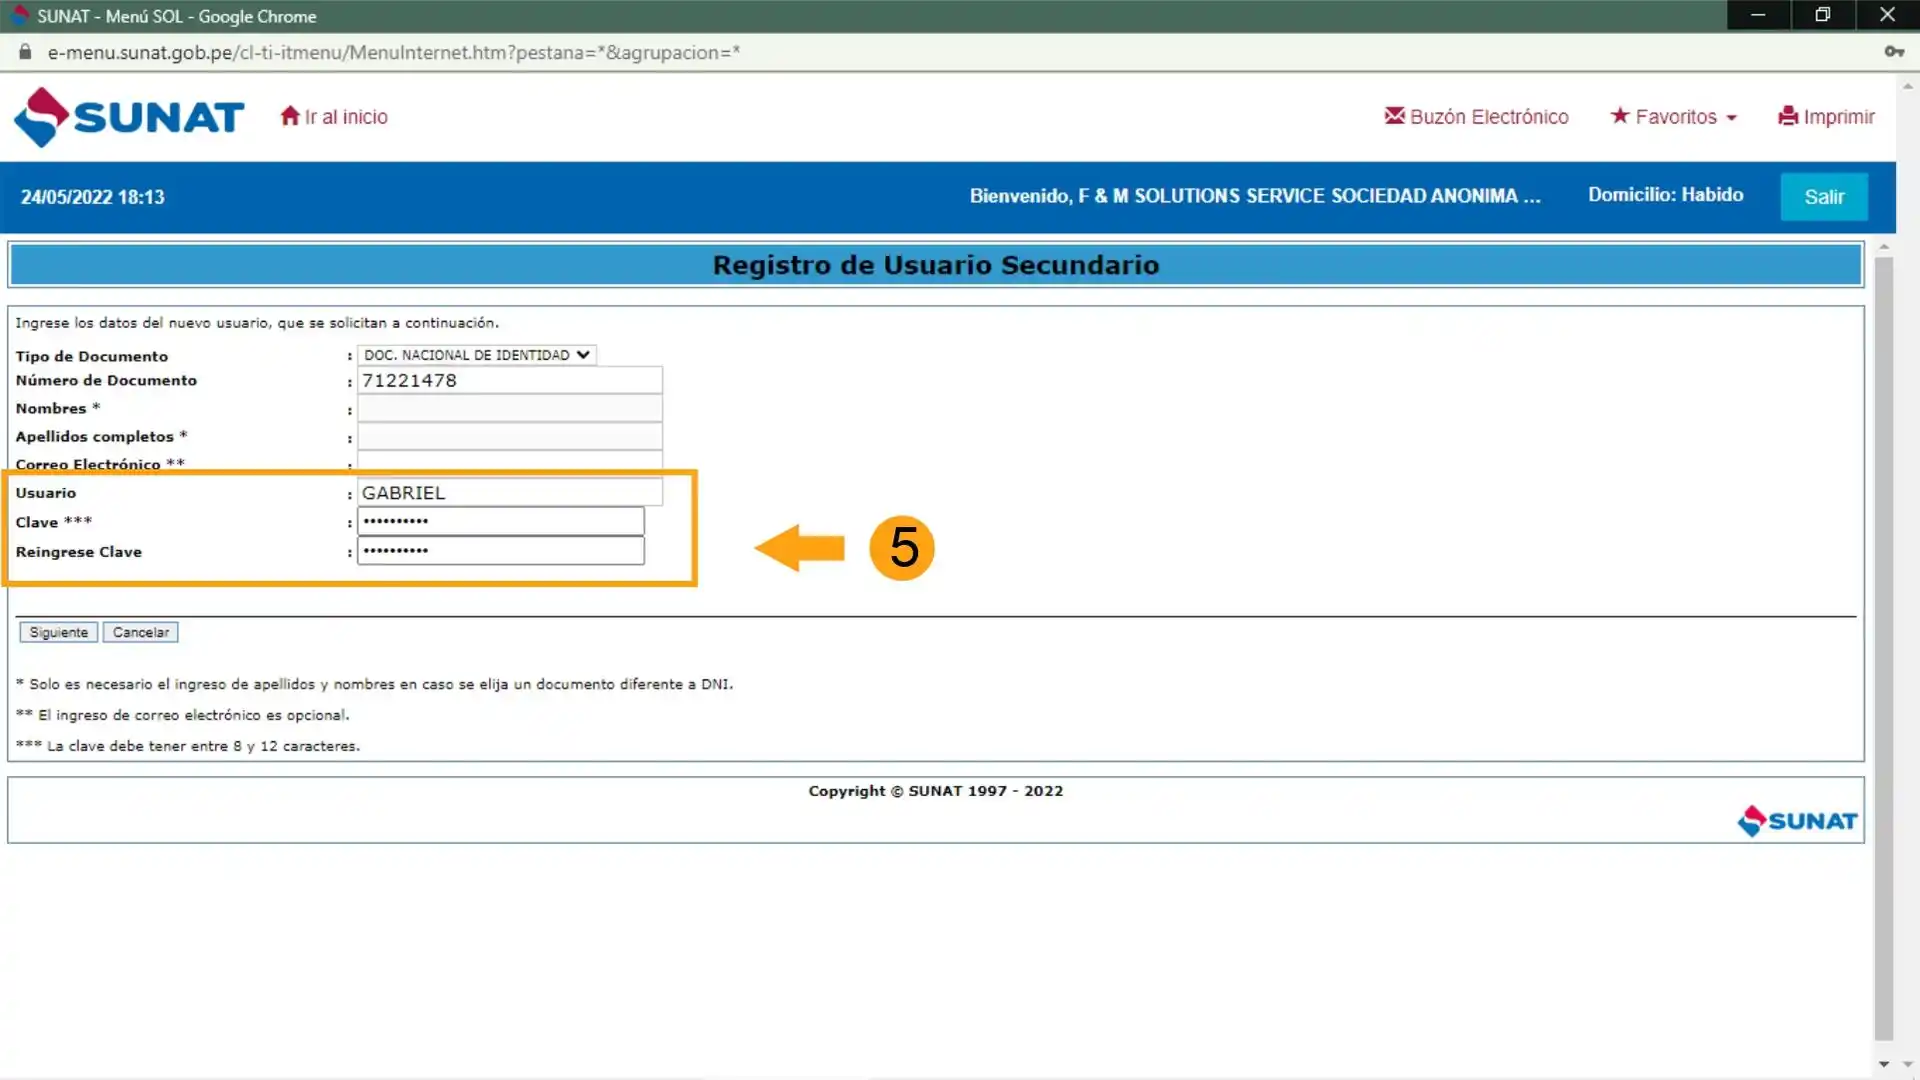
Task: Click the Siguiente button
Action: (x=59, y=632)
